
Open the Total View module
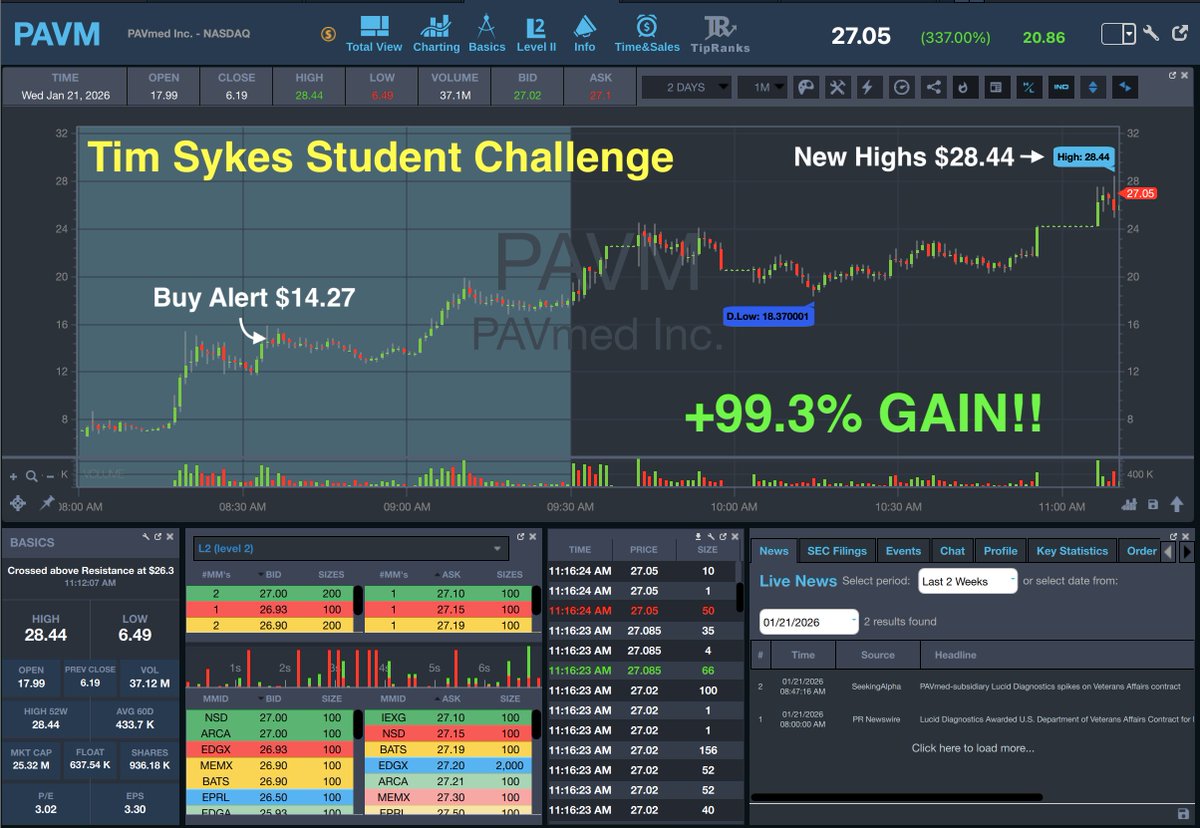point(374,34)
